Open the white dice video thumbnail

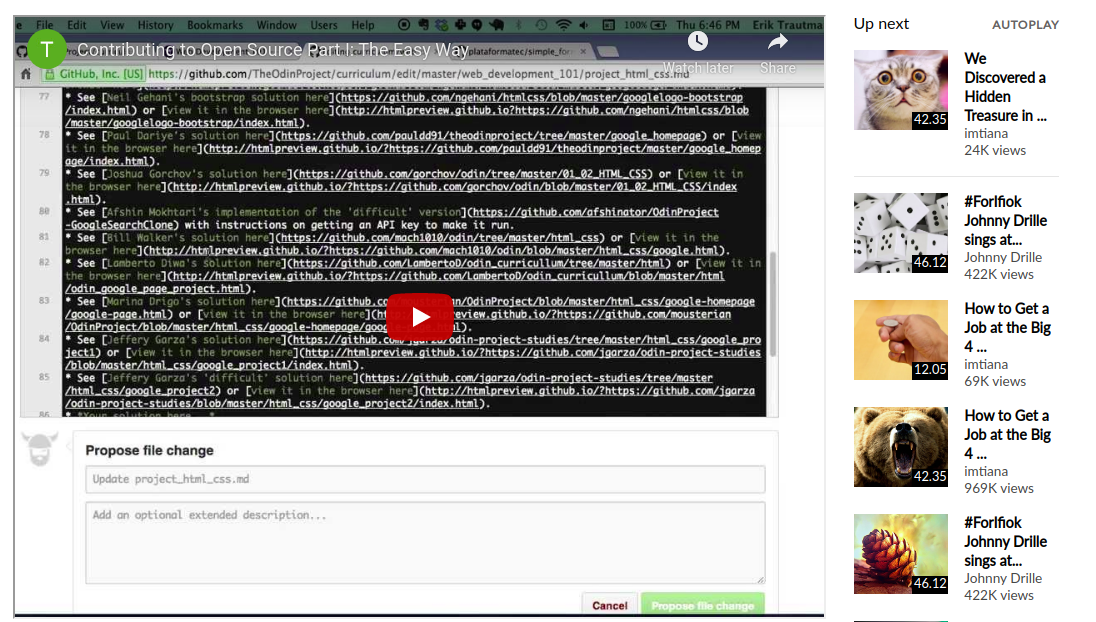click(900, 233)
